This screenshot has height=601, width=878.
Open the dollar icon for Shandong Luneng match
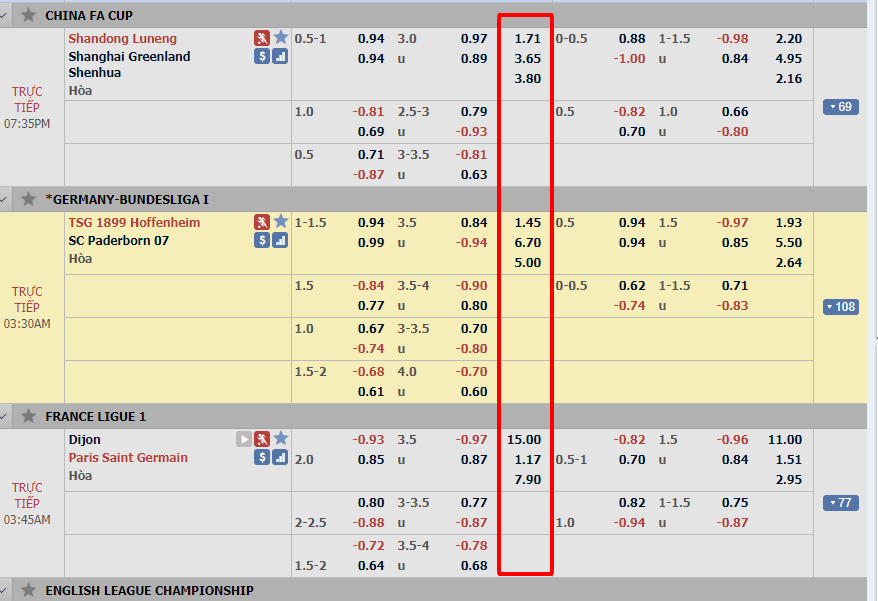coord(261,56)
